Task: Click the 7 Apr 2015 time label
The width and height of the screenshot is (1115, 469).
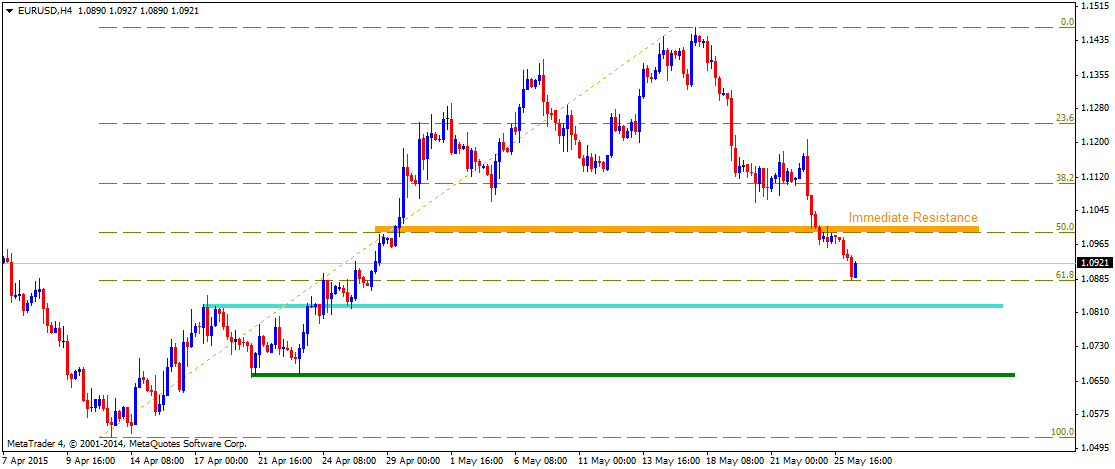Action: tap(27, 461)
